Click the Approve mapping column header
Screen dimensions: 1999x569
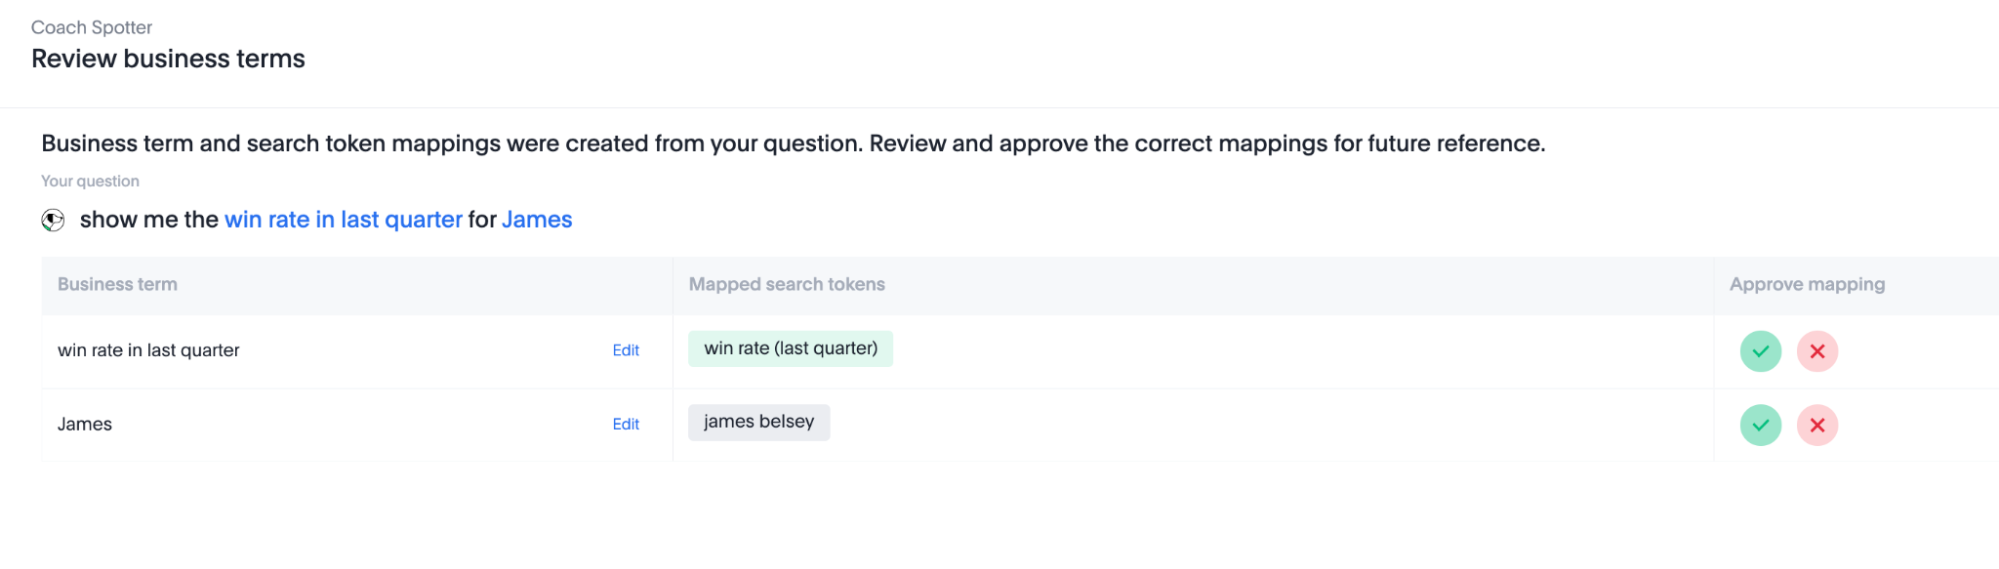point(1807,284)
